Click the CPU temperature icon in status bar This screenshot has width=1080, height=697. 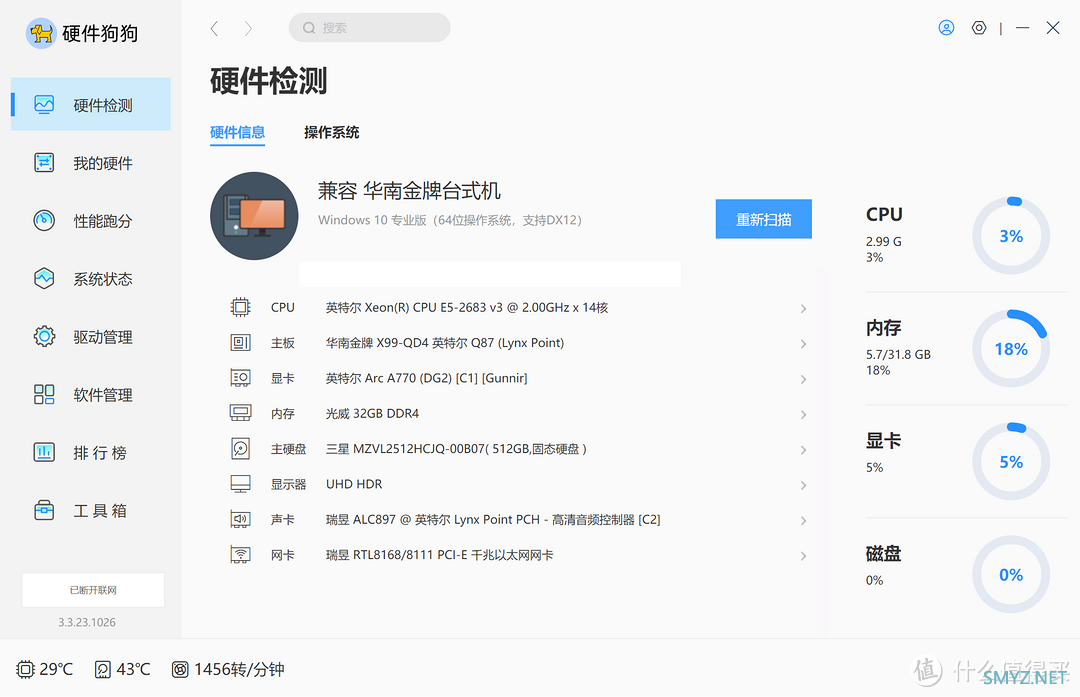point(25,669)
